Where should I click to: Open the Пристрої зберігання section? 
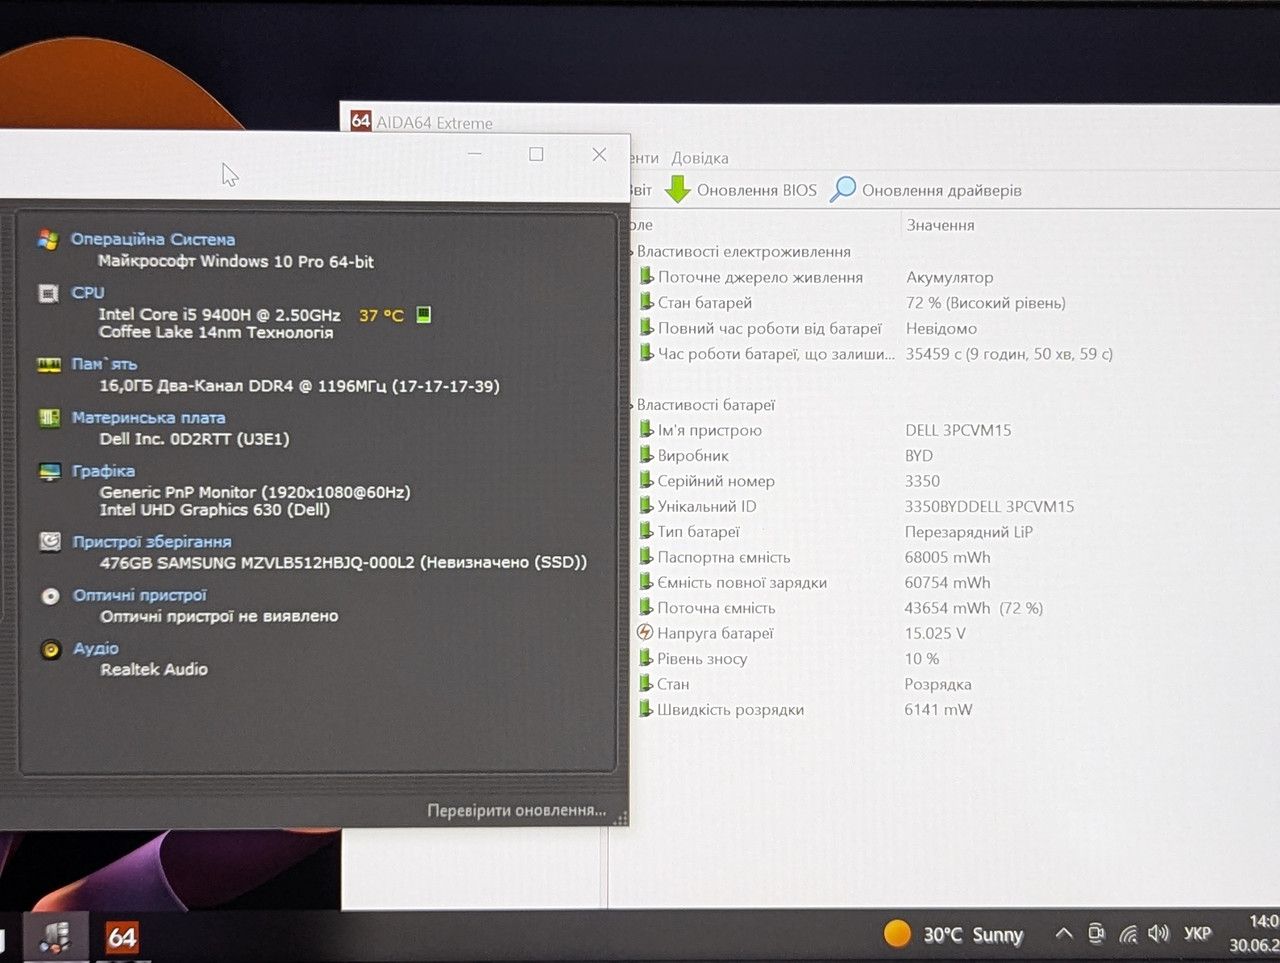(152, 541)
